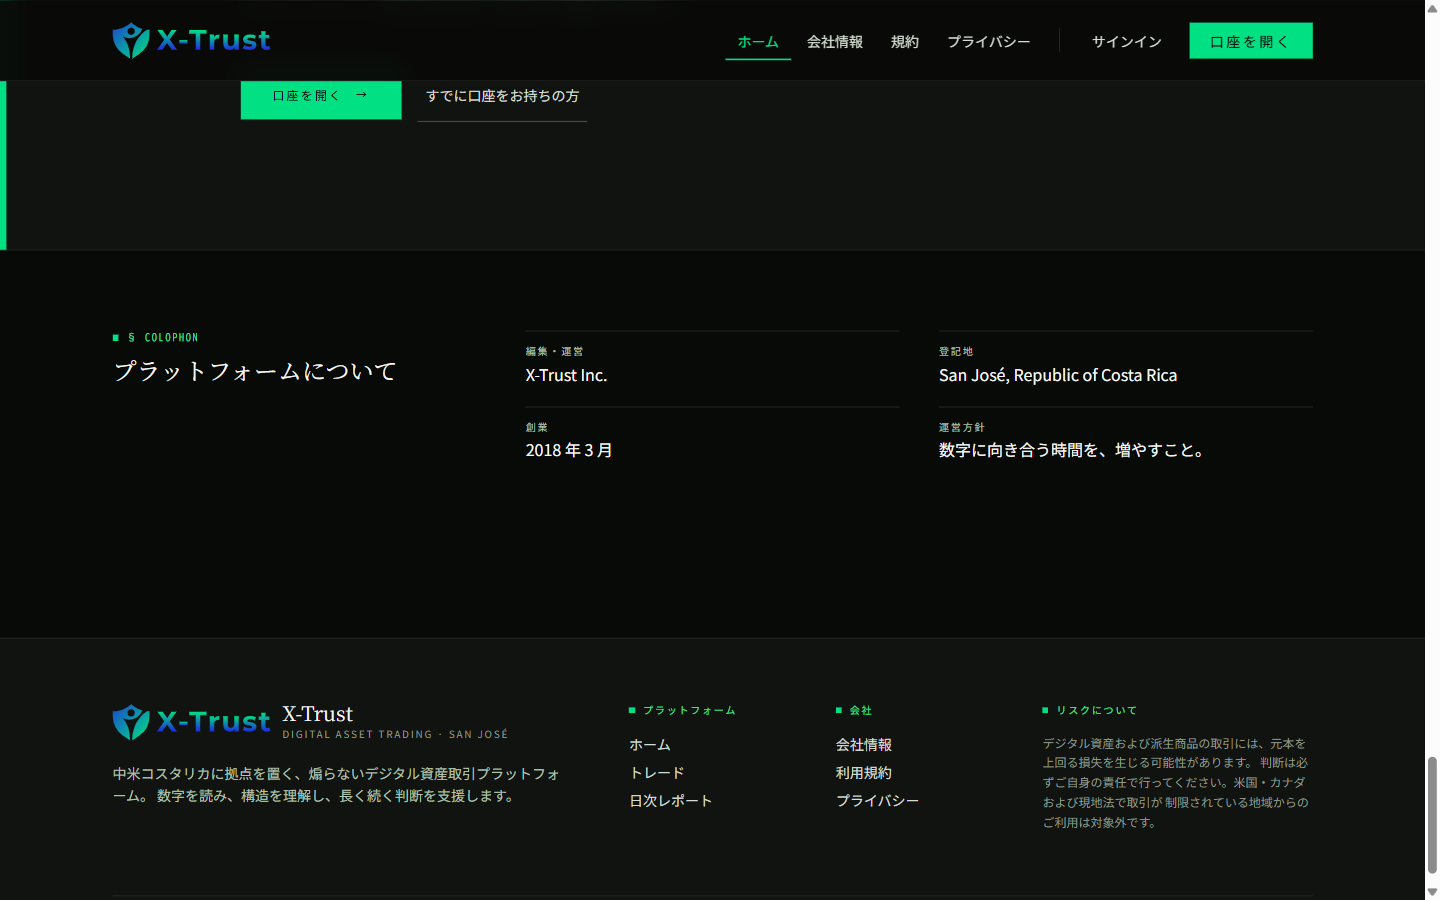Open the ホーム tab in the top navigation
Viewport: 1440px width, 900px height.
coord(758,41)
